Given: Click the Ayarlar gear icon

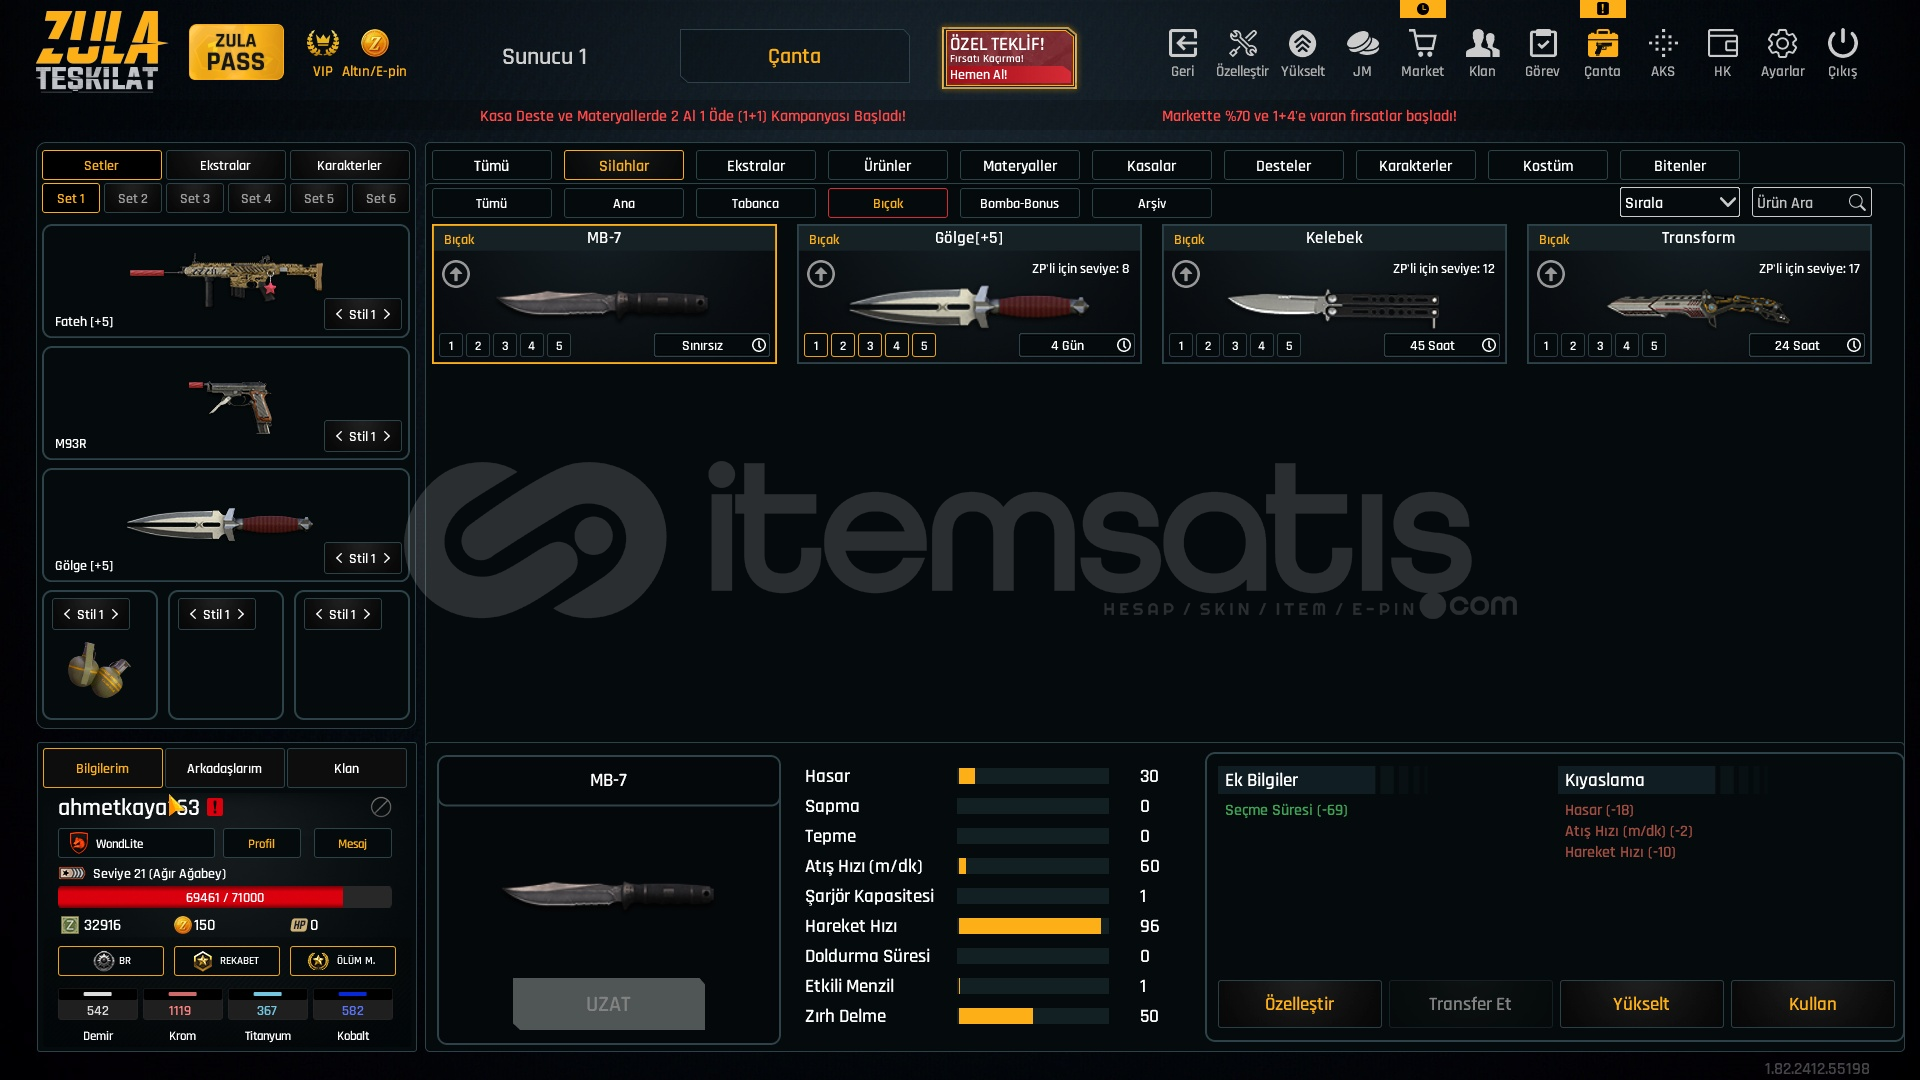Looking at the screenshot, I should point(1782,44).
